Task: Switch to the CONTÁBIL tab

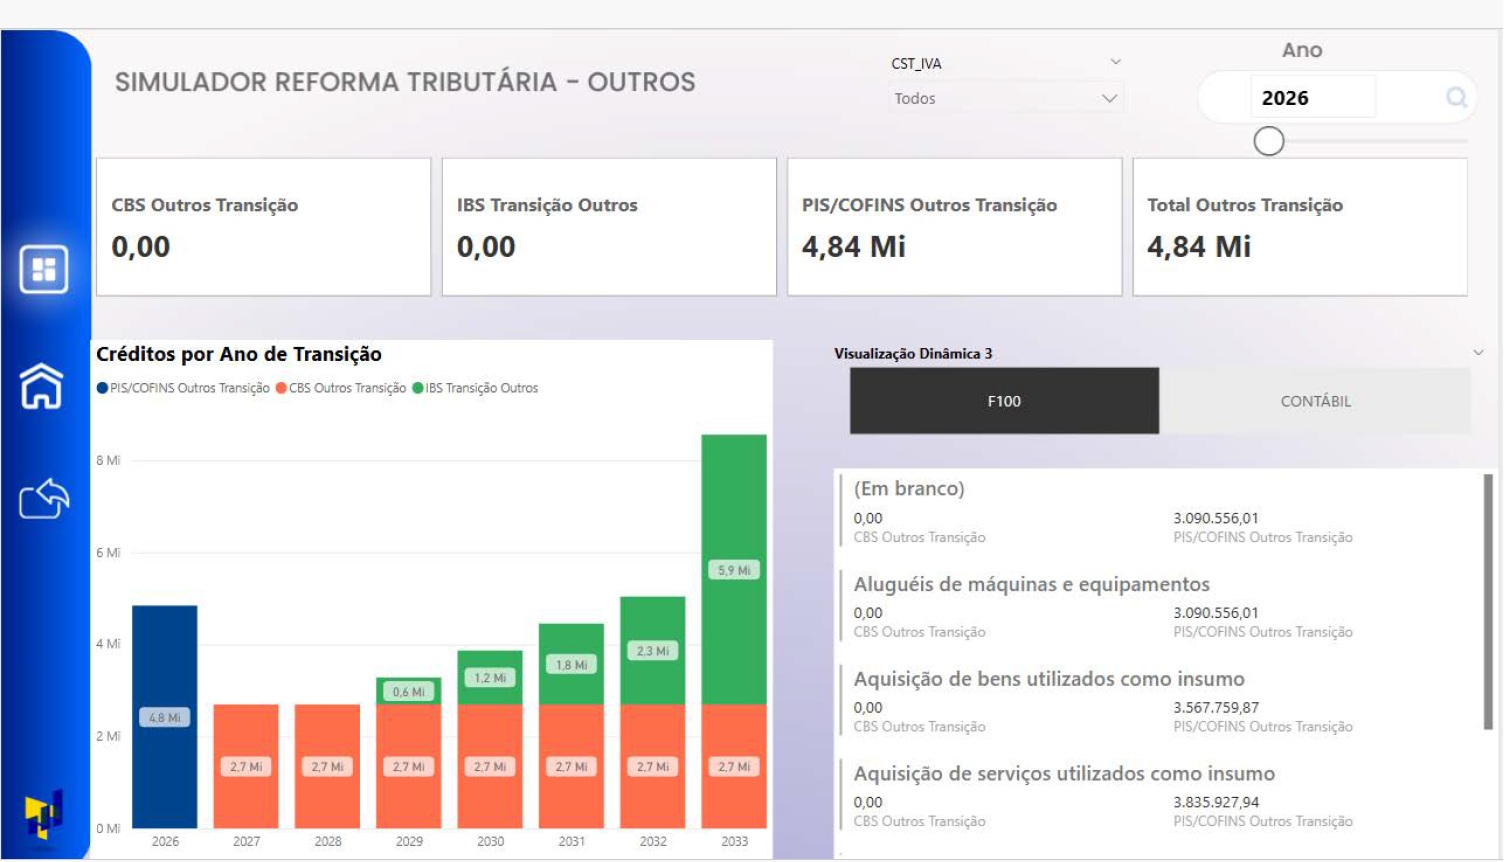Action: click(1315, 401)
